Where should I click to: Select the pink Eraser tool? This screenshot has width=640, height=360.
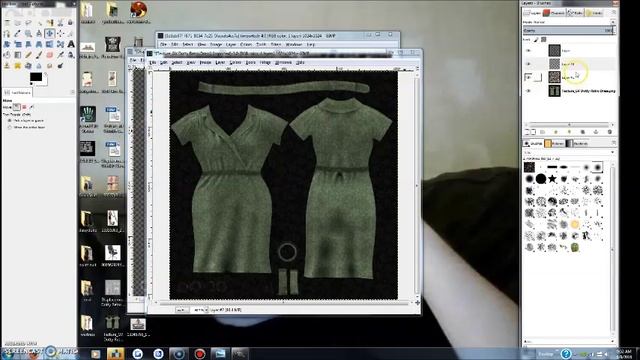point(50,55)
